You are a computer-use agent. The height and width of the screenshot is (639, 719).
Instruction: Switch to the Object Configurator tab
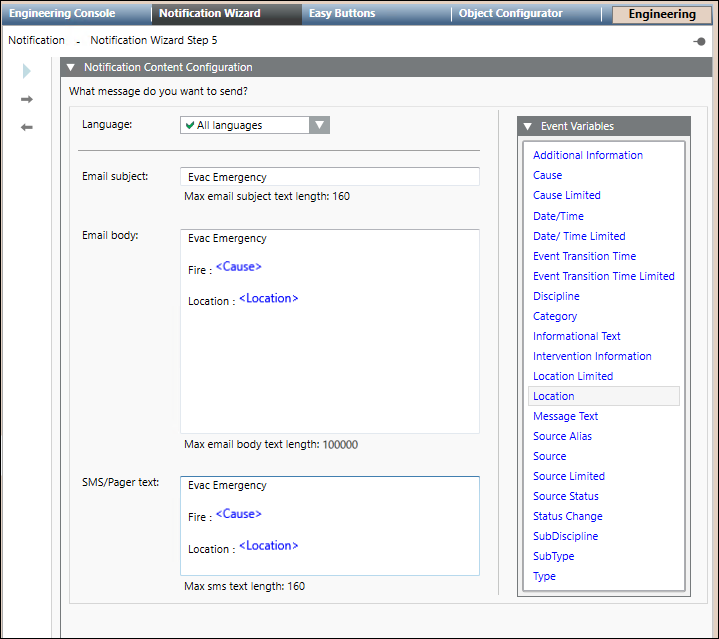pyautogui.click(x=510, y=14)
